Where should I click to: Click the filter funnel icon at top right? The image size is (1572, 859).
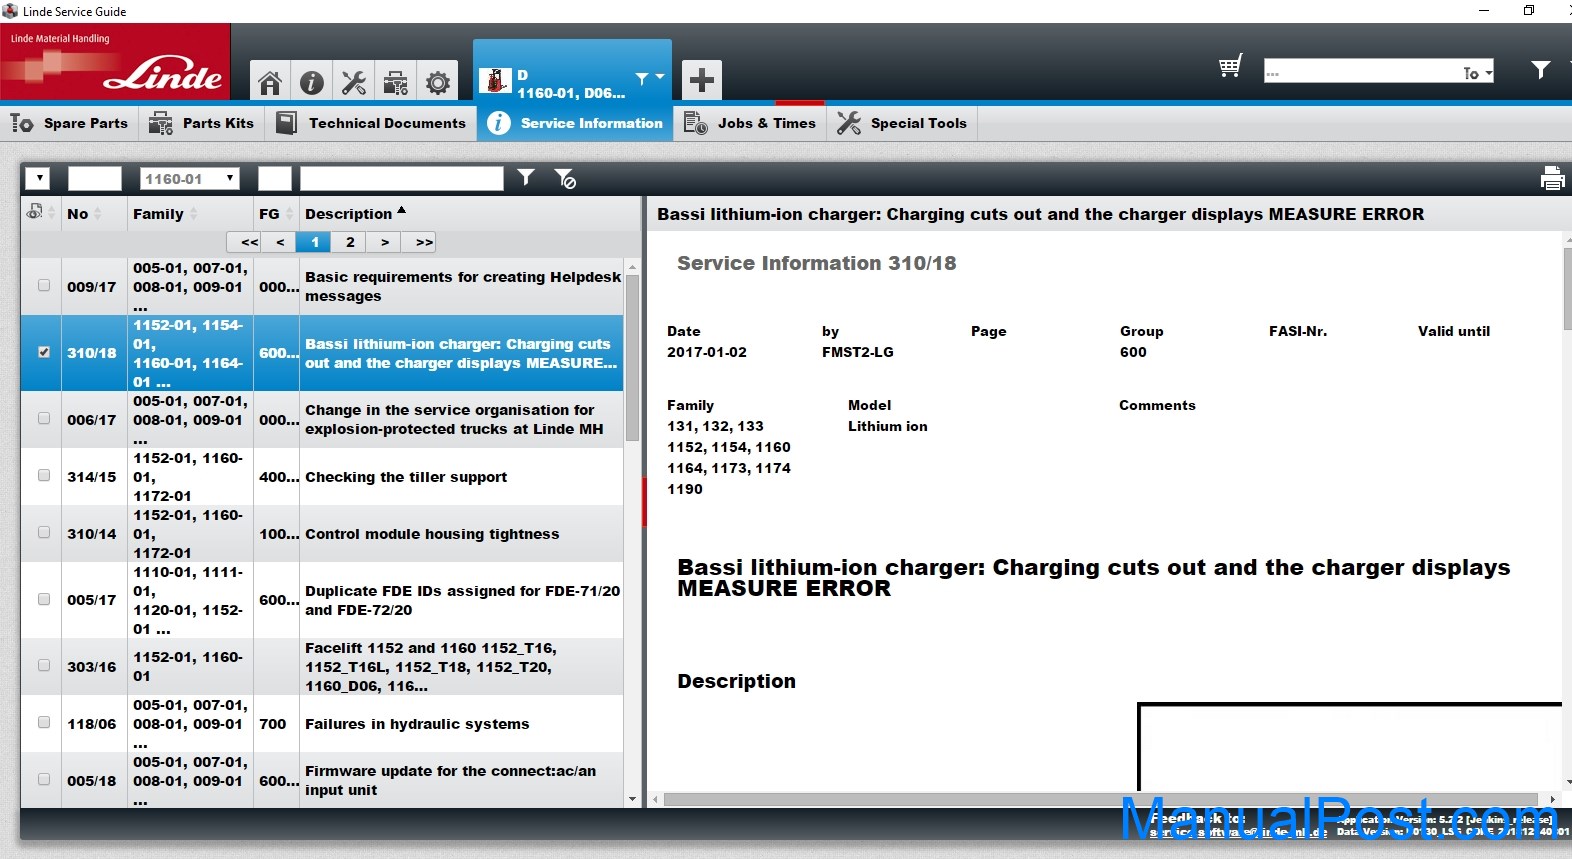(1541, 69)
